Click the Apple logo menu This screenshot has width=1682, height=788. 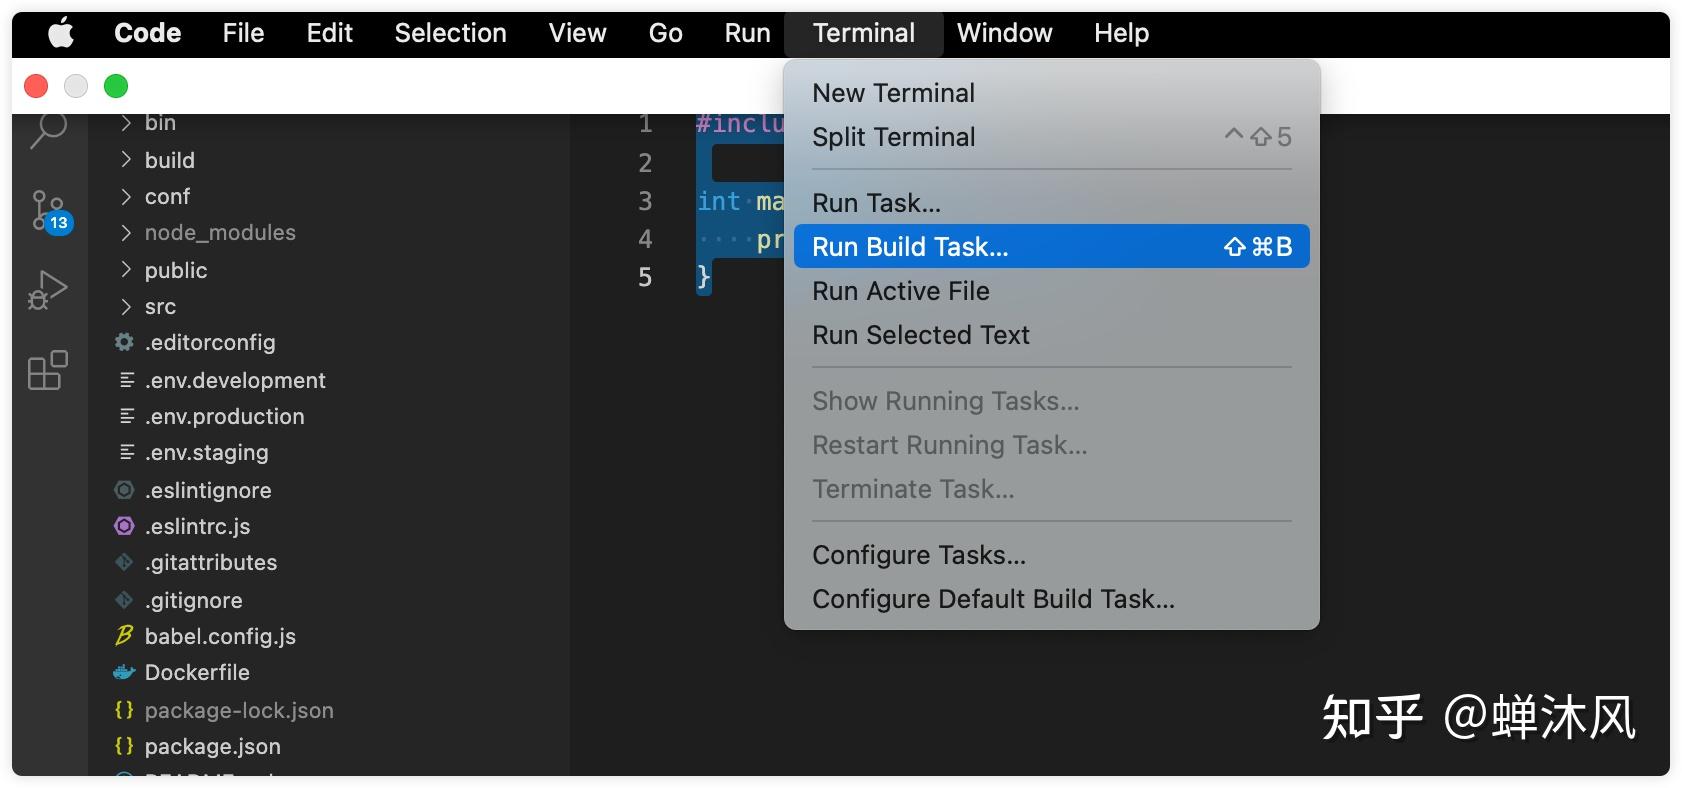point(61,34)
